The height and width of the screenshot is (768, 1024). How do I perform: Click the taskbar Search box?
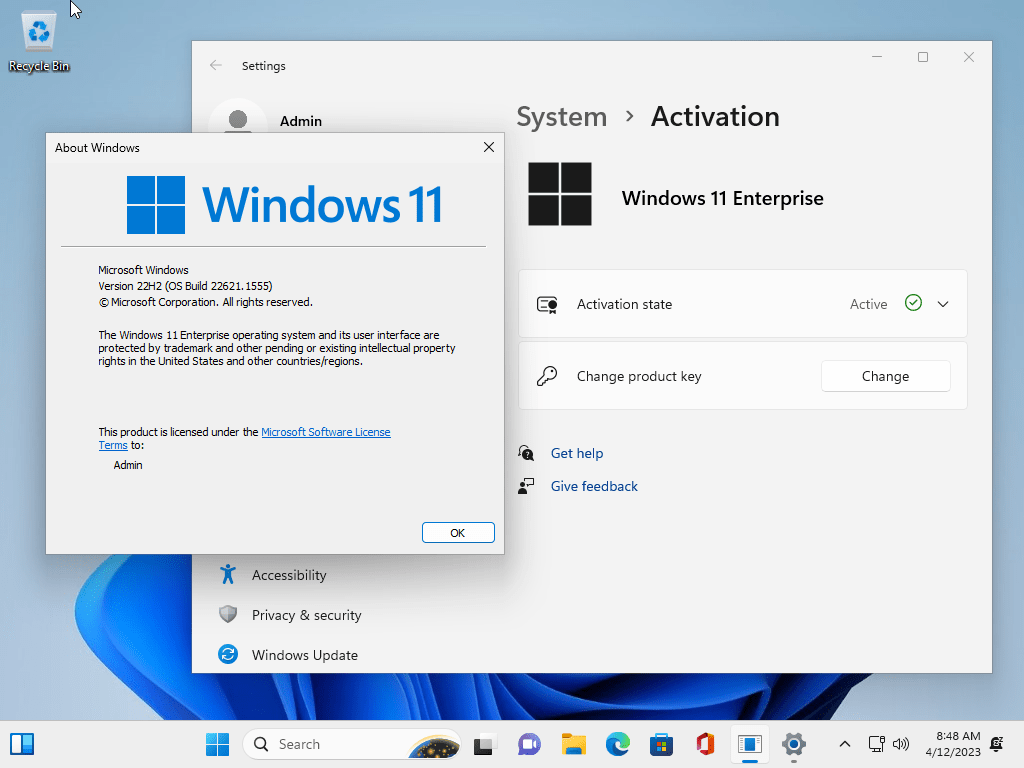352,744
